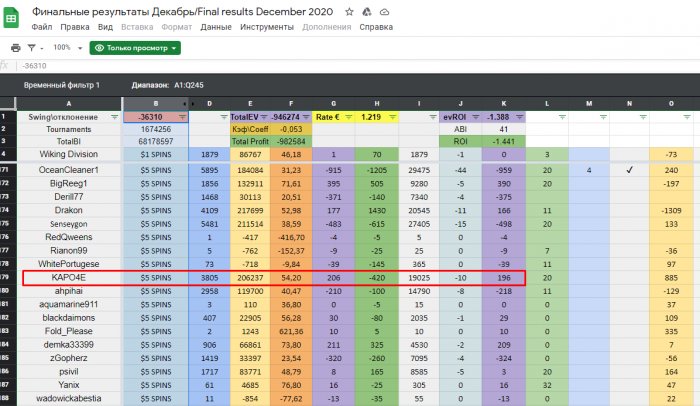Open filter icon next to -946274
Screen dimensions: 700x406
coord(306,117)
